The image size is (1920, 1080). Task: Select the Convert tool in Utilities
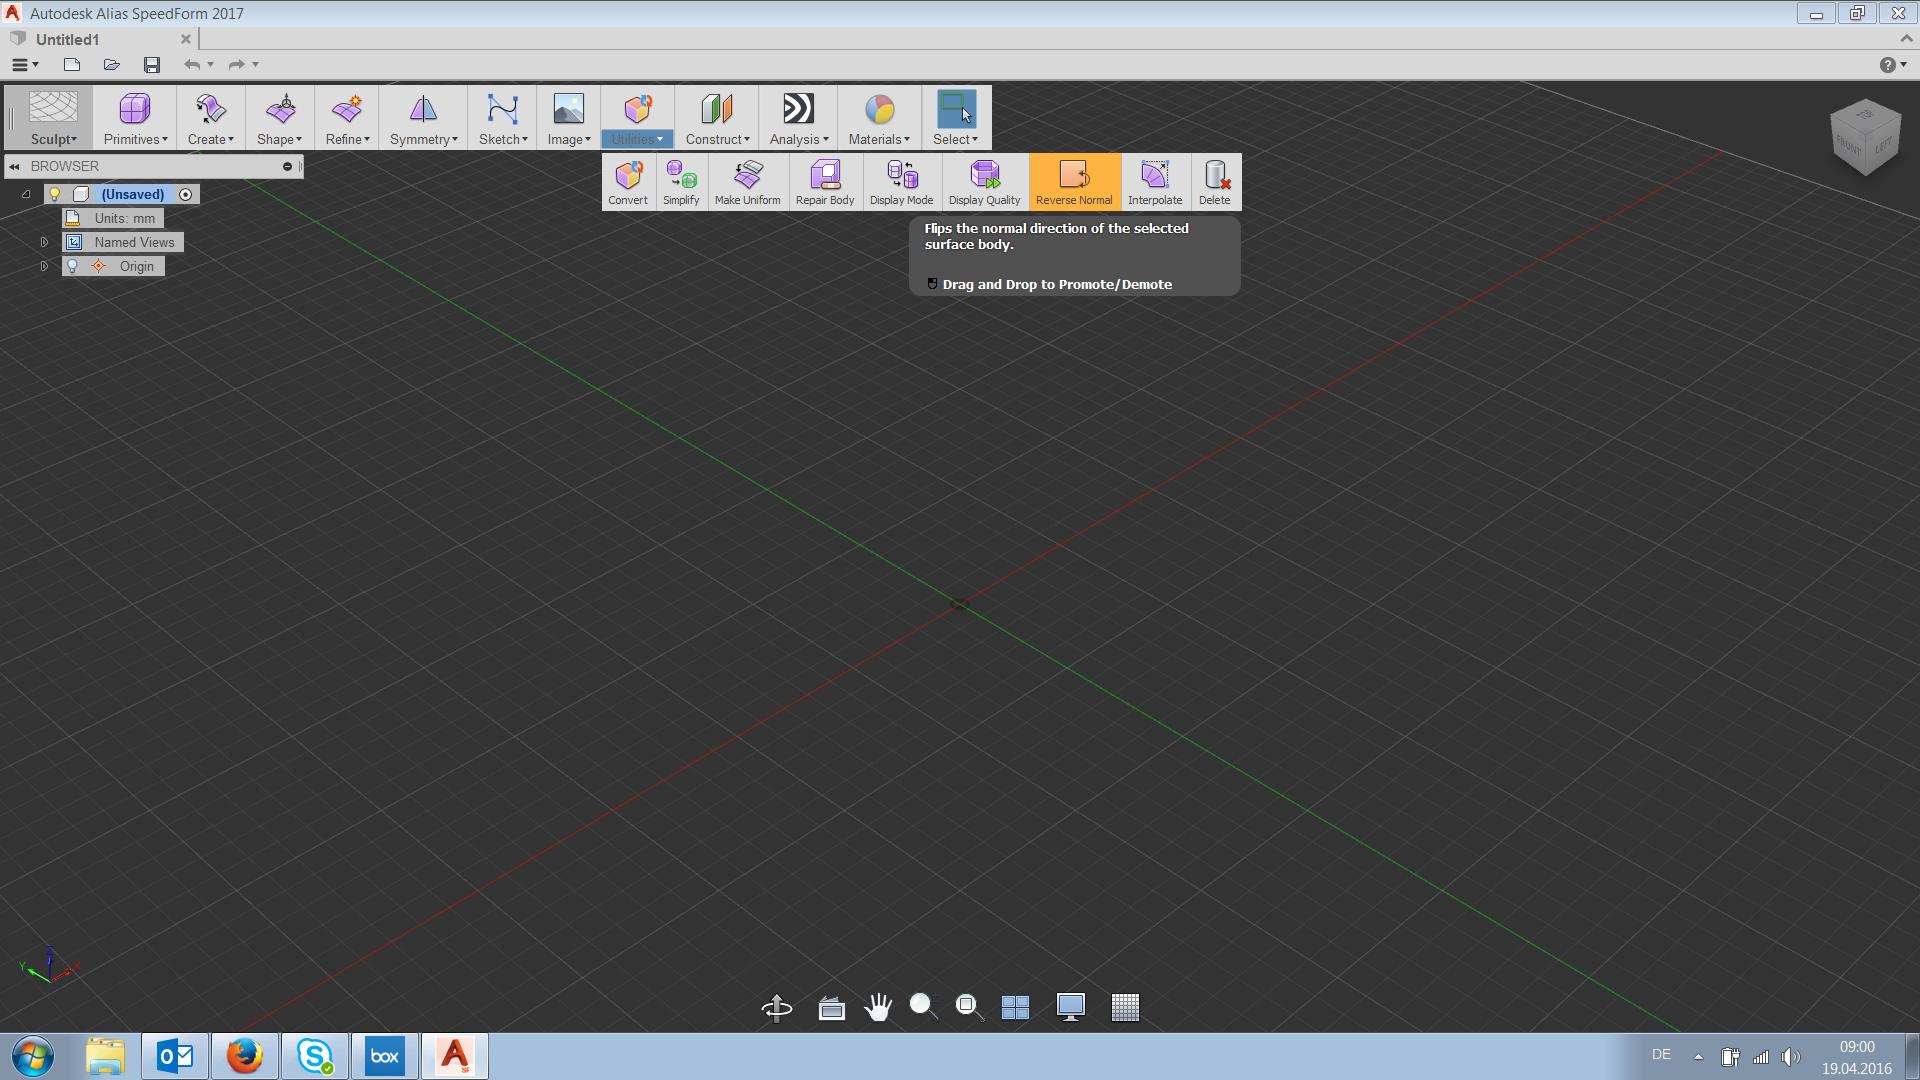click(x=628, y=181)
